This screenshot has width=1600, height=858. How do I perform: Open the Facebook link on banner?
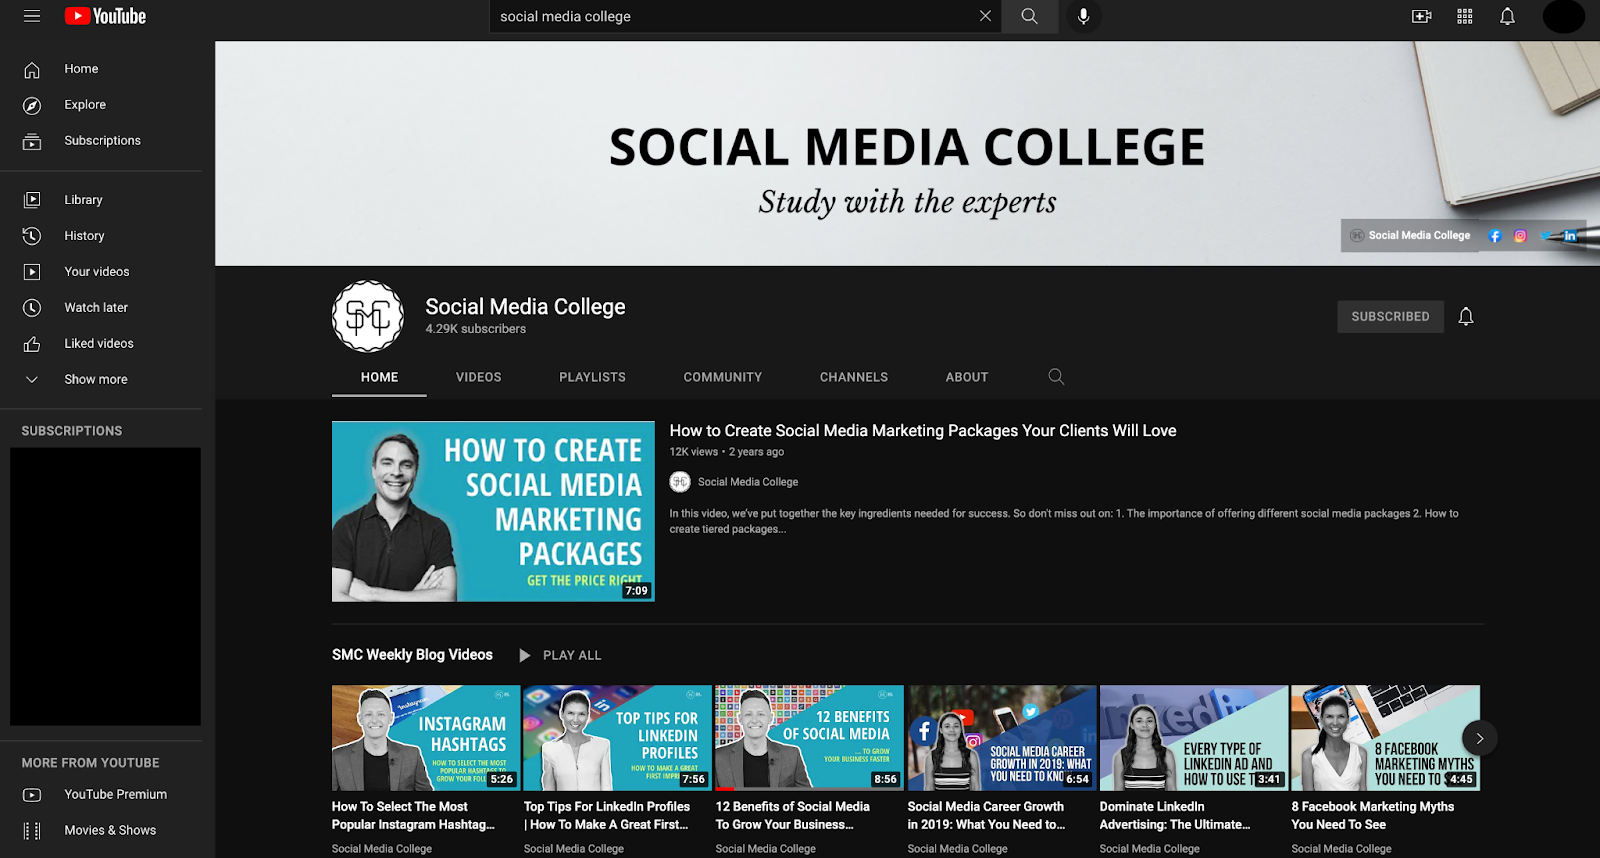[1495, 236]
